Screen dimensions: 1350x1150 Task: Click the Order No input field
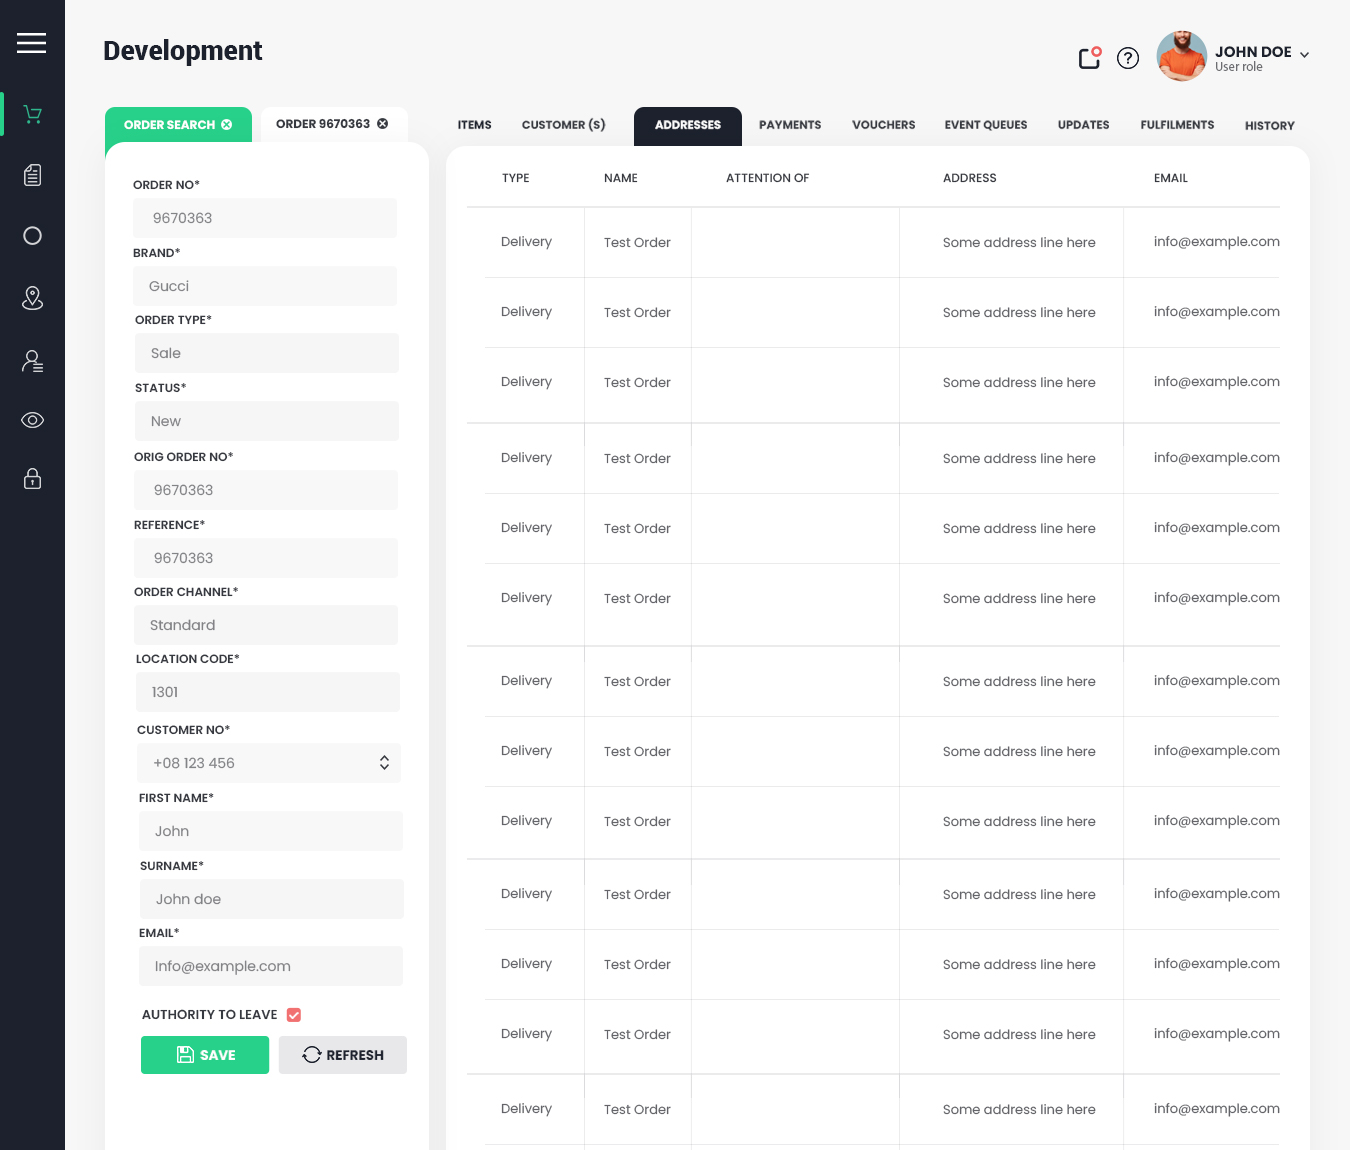[x=265, y=218]
